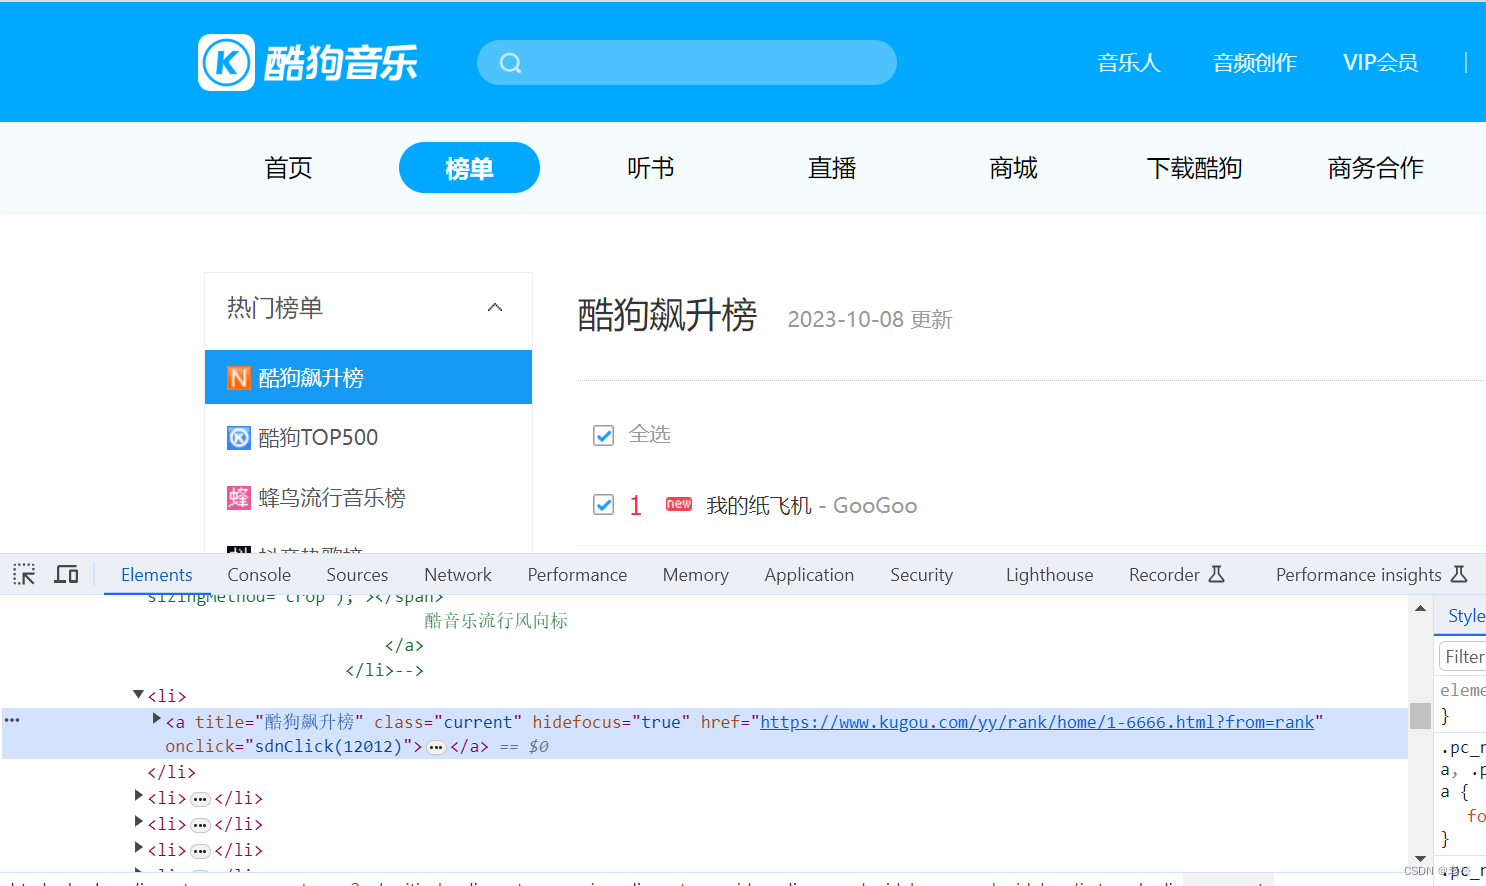This screenshot has width=1486, height=886.
Task: Click the 酷狗飙升榜 page heading
Action: tap(667, 315)
